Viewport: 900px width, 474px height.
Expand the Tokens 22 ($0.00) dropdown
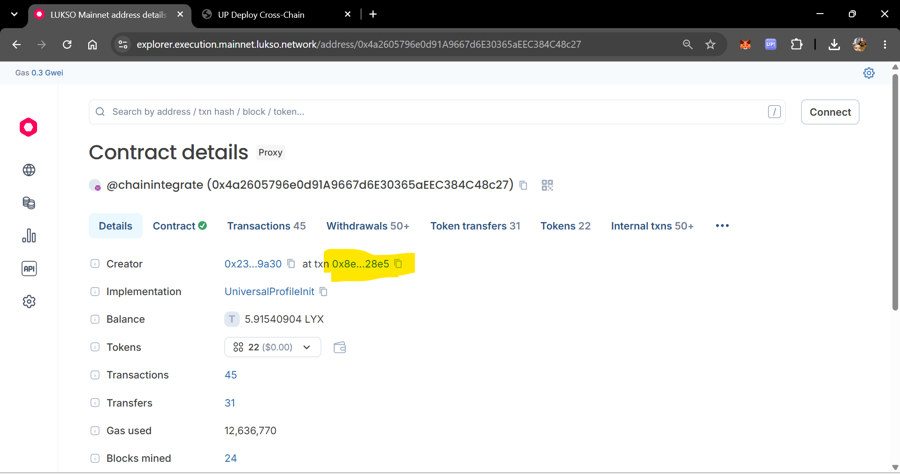pos(272,347)
